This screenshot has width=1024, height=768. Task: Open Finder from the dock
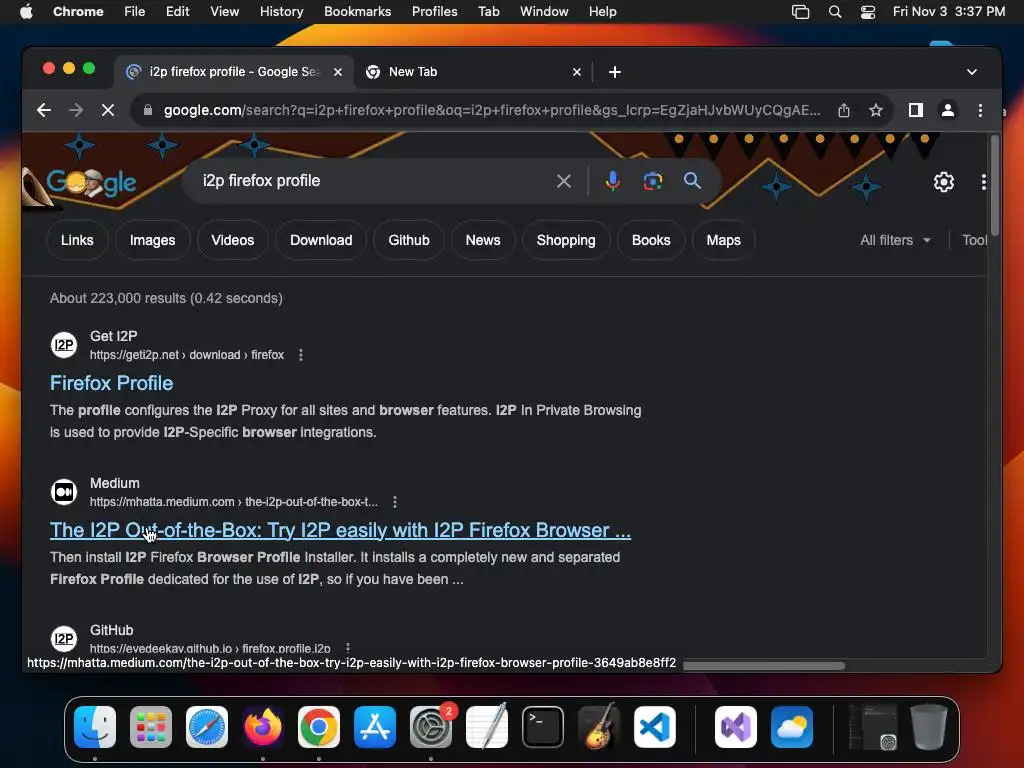pyautogui.click(x=95, y=727)
